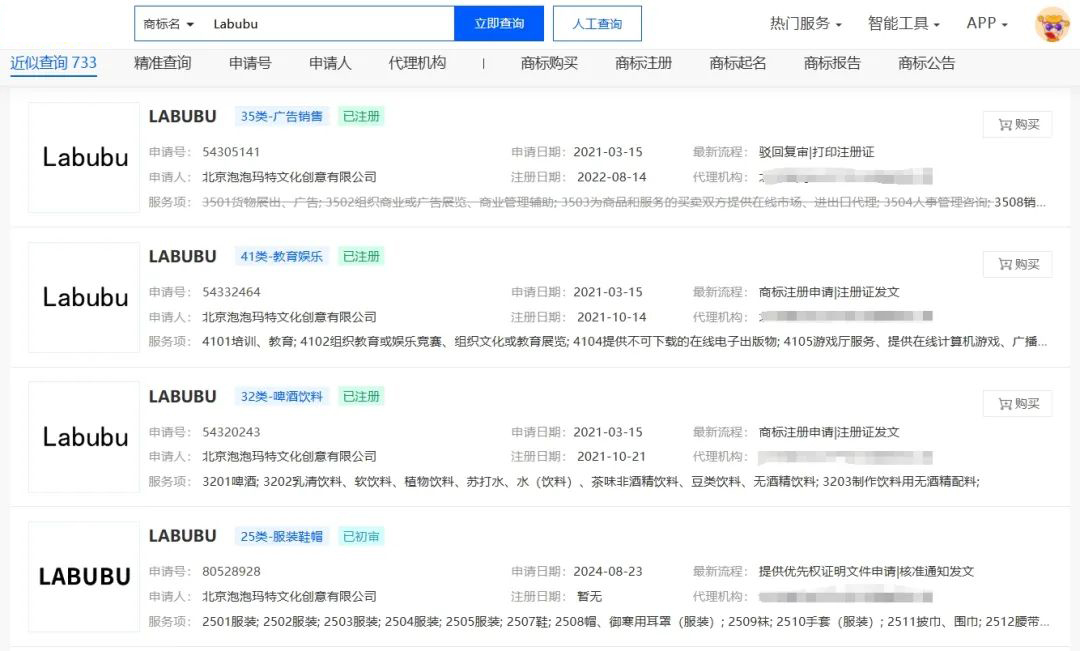Expand the 智能工具 menu
The width and height of the screenshot is (1080, 651).
903,24
